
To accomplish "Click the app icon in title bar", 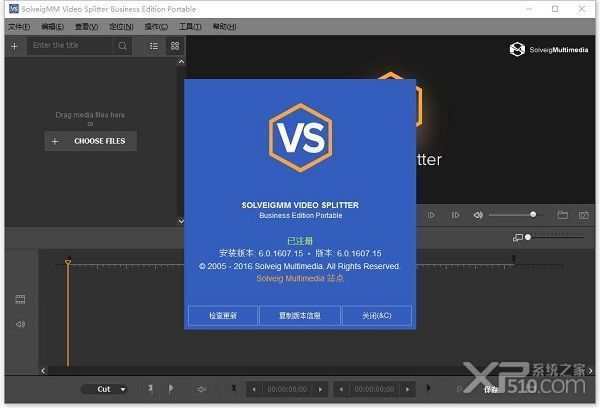I will [x=14, y=9].
